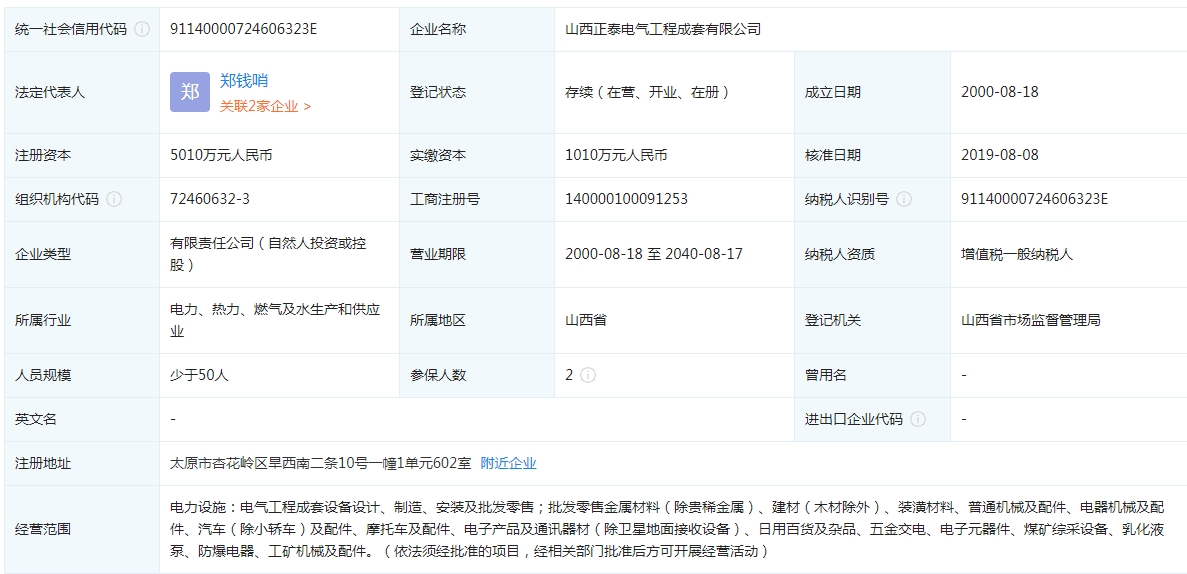Image resolution: width=1187 pixels, height=574 pixels.
Task: Click info icon beside 进出口企业代码
Action: pos(918,419)
